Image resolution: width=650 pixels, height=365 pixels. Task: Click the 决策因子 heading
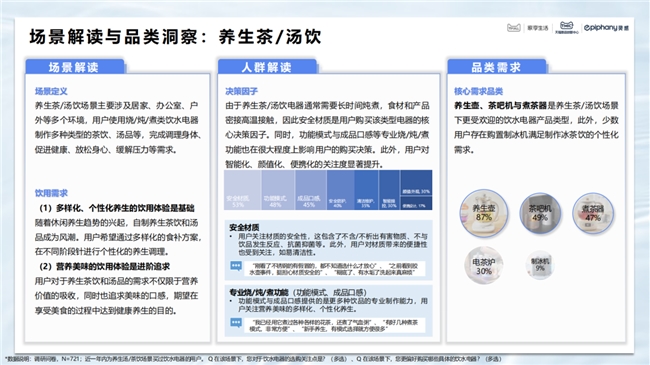point(242,91)
